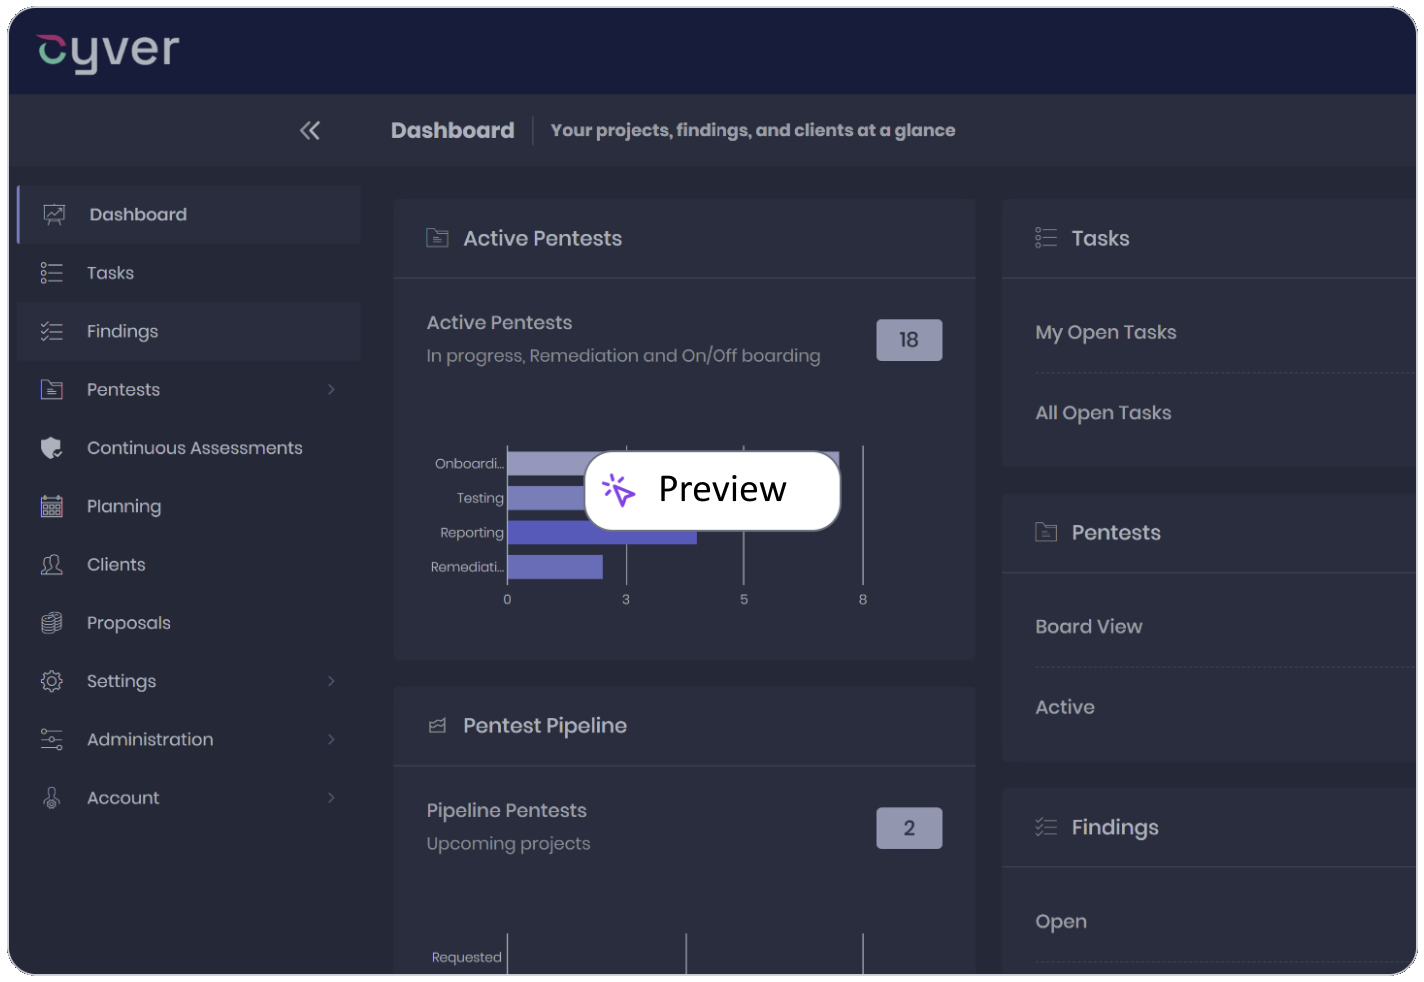Click the Pentests folder icon in sidebar
Image resolution: width=1424 pixels, height=982 pixels.
(52, 390)
